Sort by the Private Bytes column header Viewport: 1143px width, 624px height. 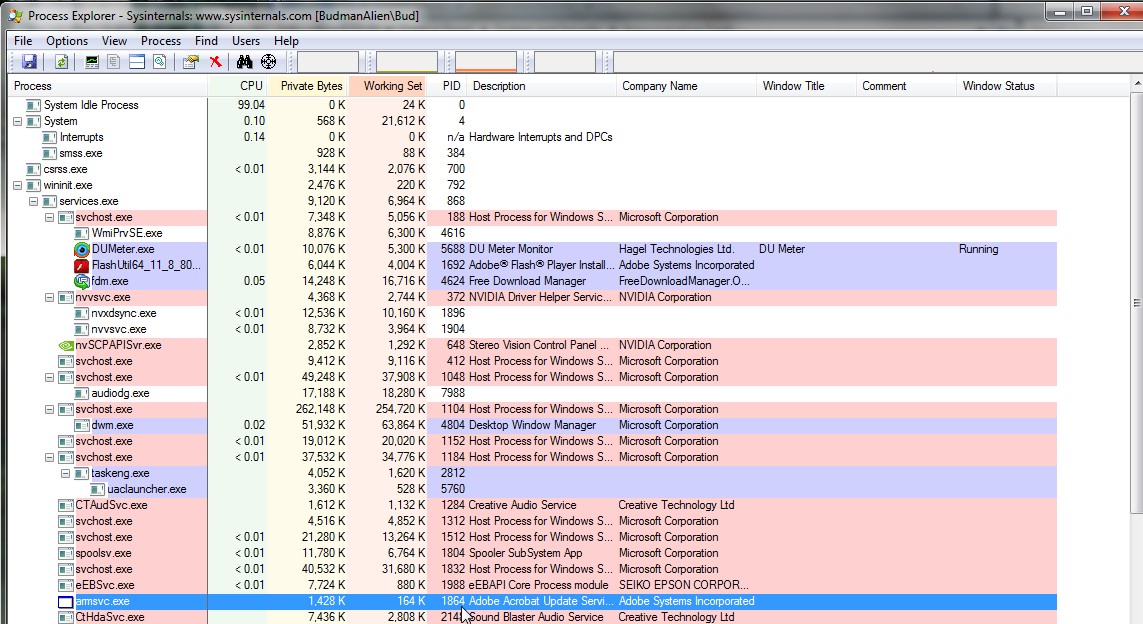(308, 86)
